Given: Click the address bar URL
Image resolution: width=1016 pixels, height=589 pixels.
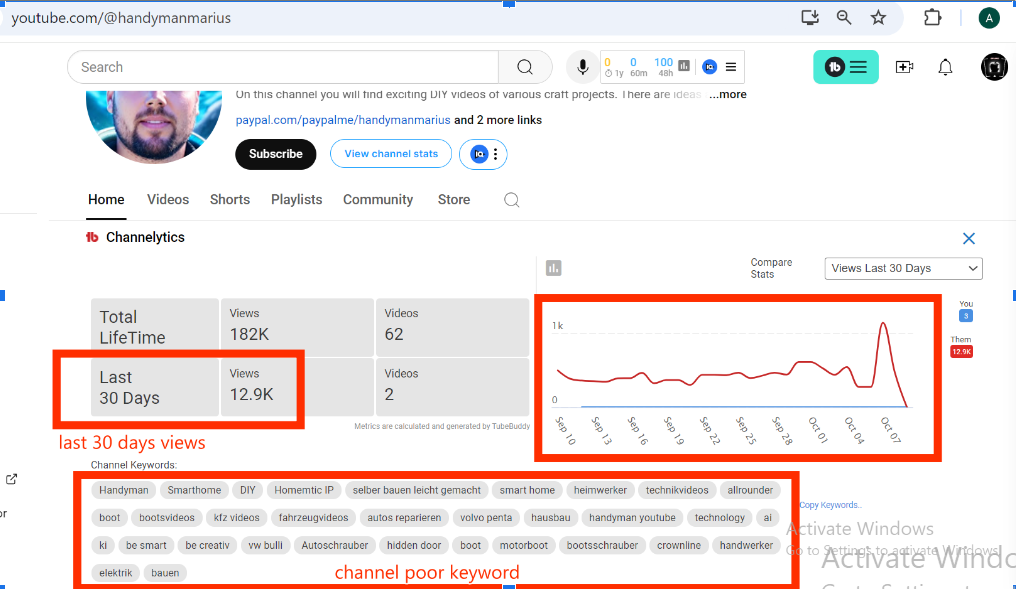Looking at the screenshot, I should [x=121, y=18].
